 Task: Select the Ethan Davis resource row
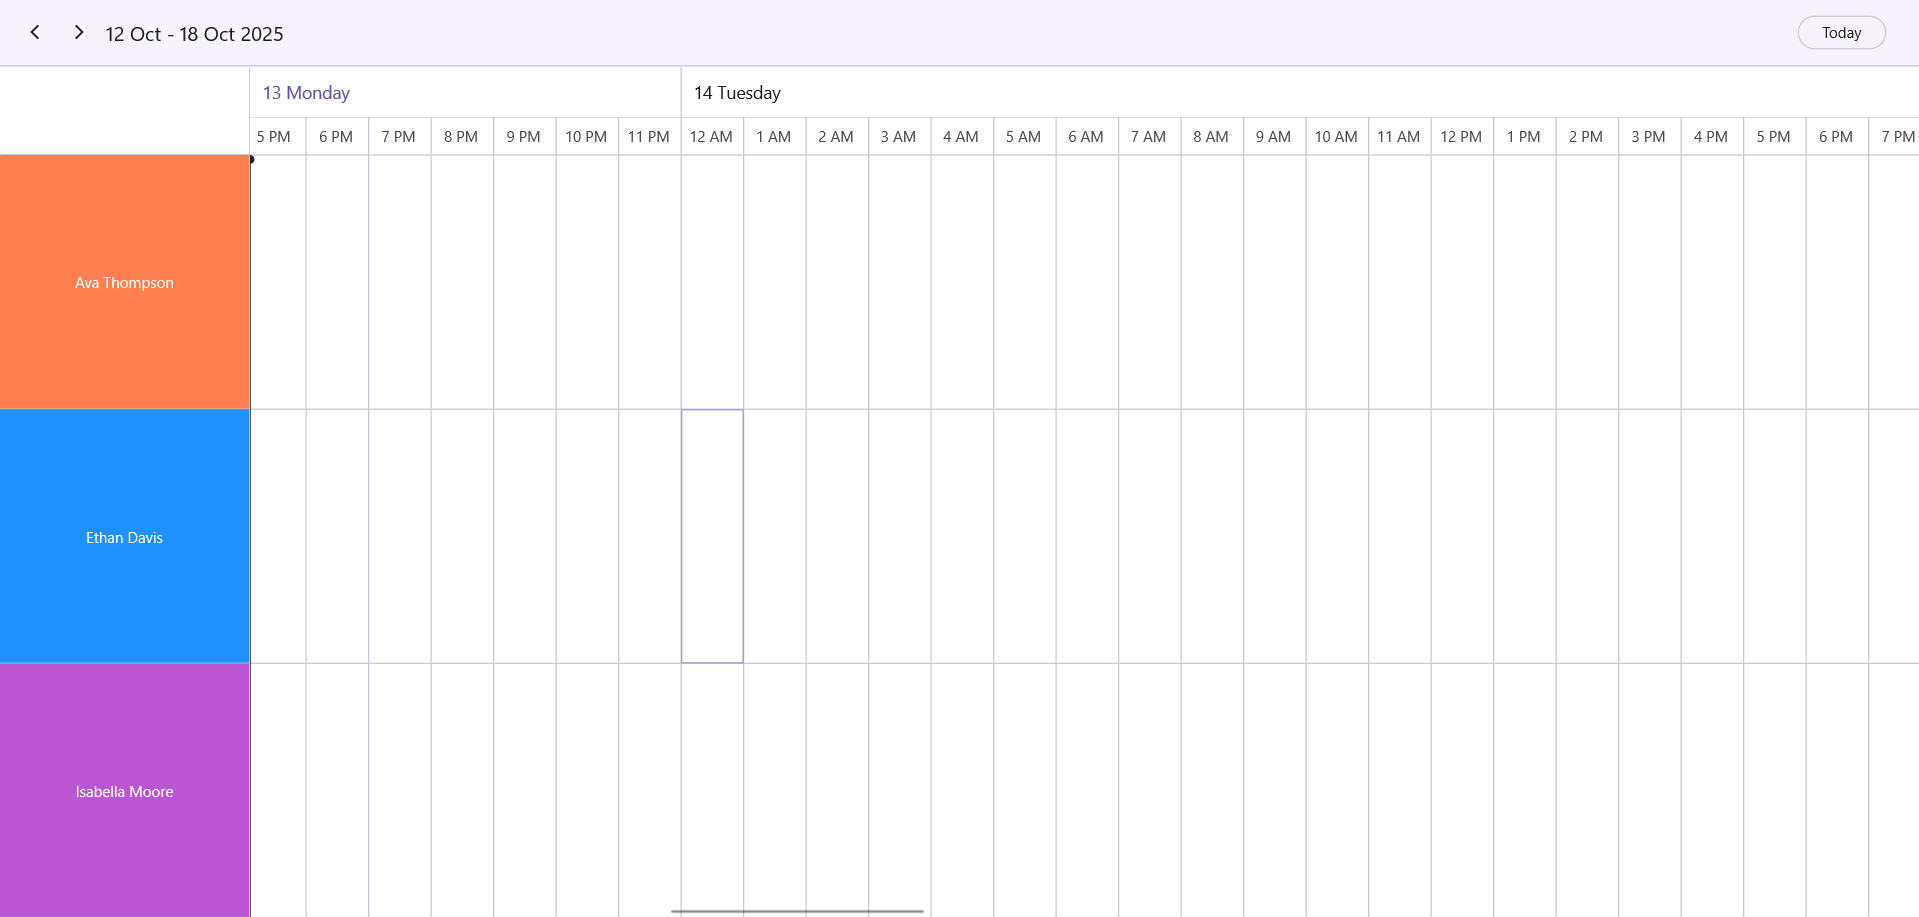pyautogui.click(x=124, y=537)
